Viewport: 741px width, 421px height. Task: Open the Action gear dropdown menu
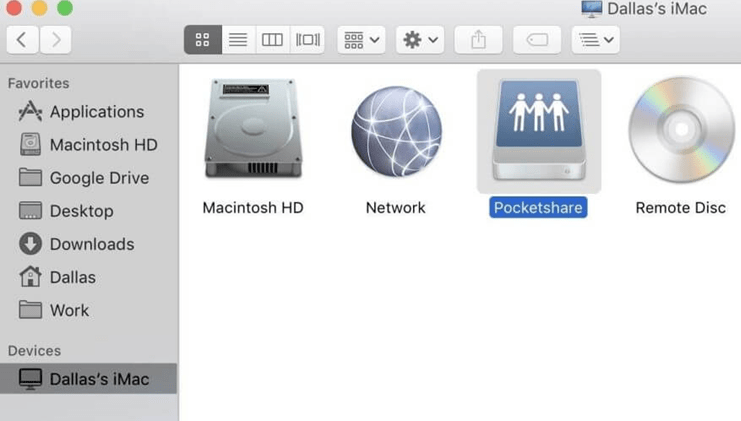pyautogui.click(x=420, y=40)
